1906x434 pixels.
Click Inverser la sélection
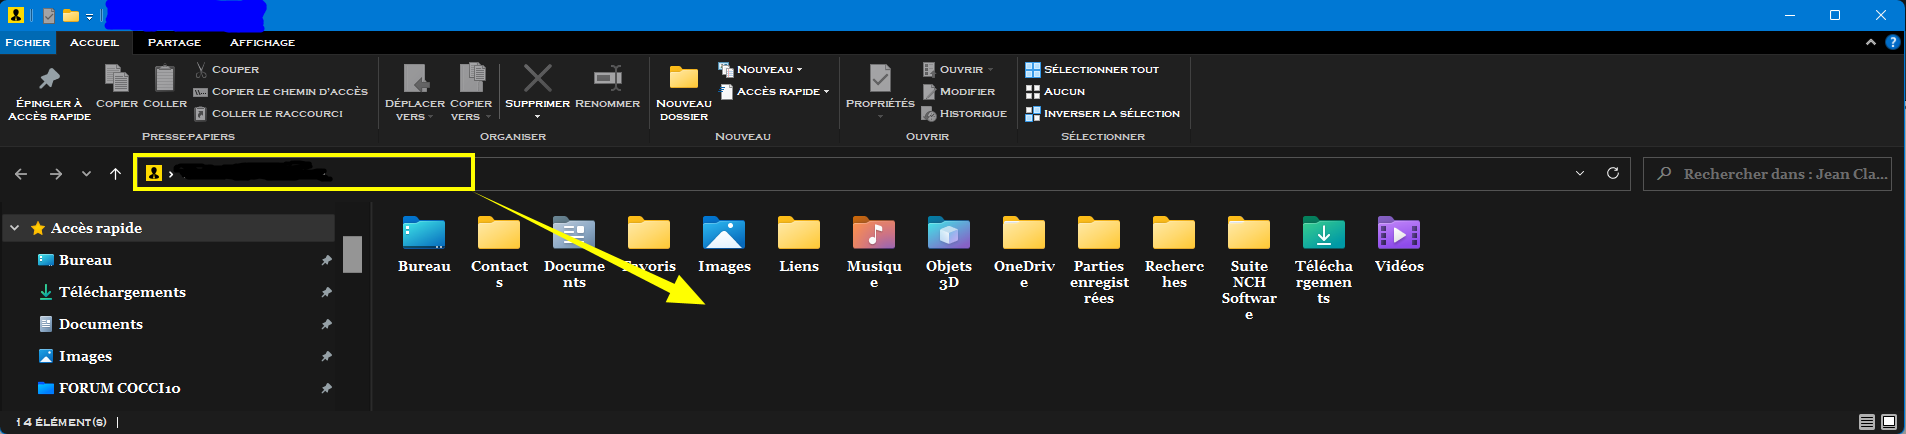click(1103, 113)
